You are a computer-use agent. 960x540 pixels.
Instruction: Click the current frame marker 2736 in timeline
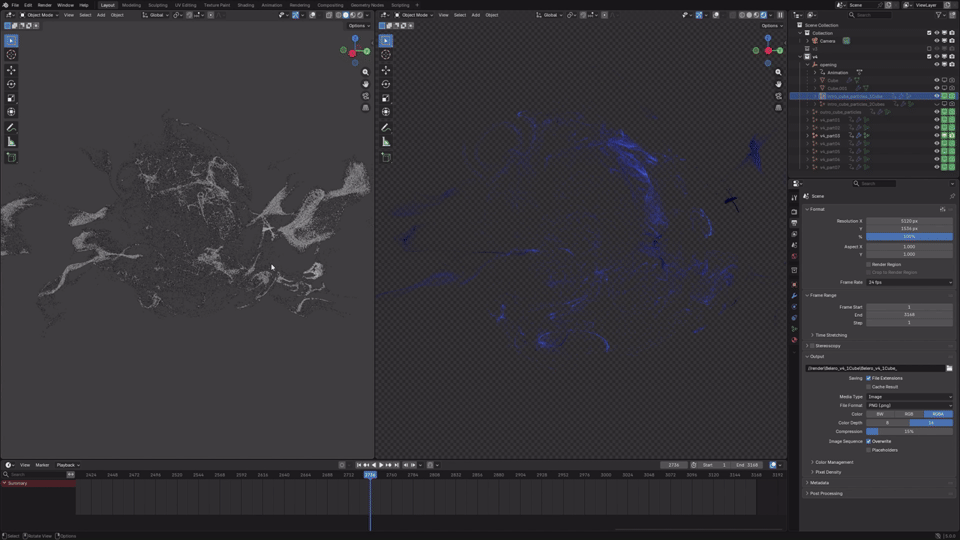(370, 475)
